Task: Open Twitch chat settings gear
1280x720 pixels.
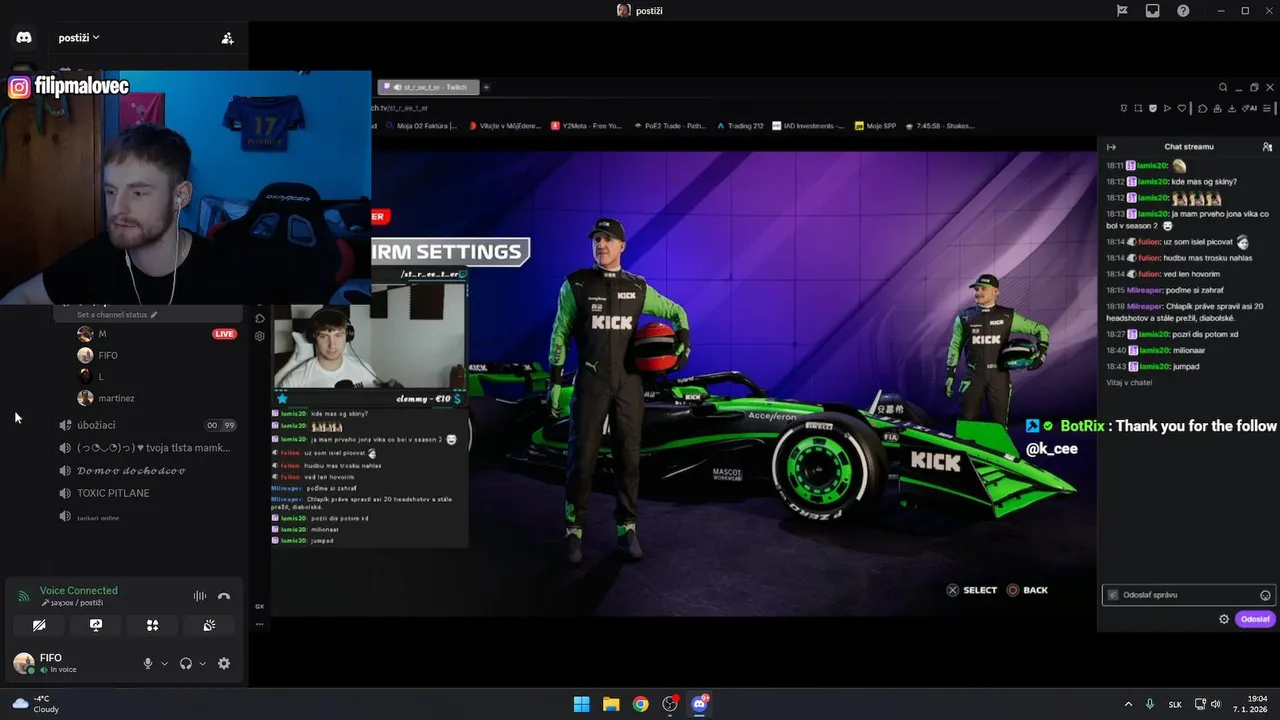Action: 1224,619
